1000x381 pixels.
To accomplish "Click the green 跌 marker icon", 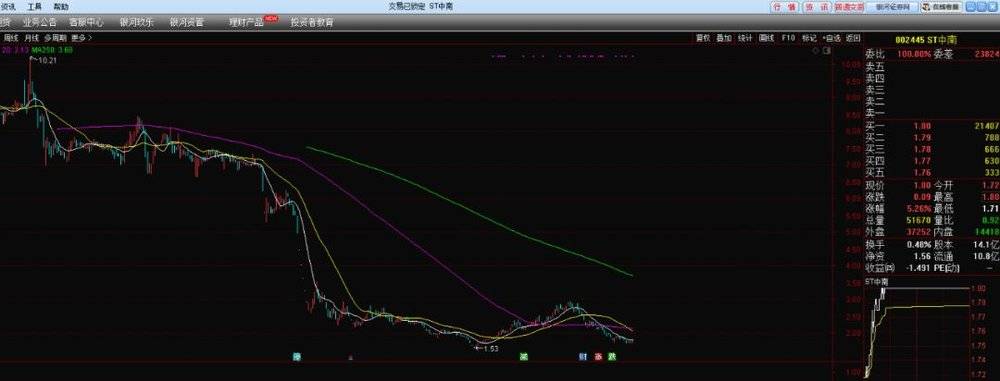I will click(612, 356).
